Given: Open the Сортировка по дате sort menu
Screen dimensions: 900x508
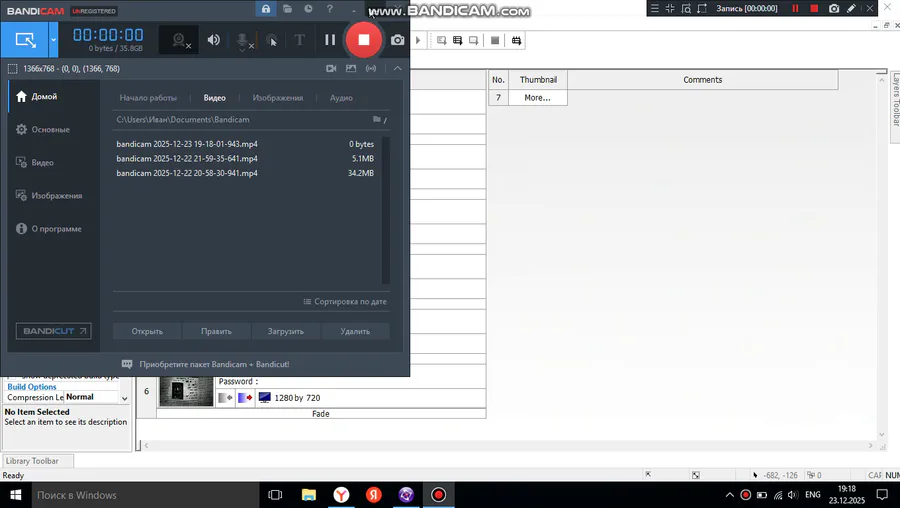Looking at the screenshot, I should (x=345, y=301).
